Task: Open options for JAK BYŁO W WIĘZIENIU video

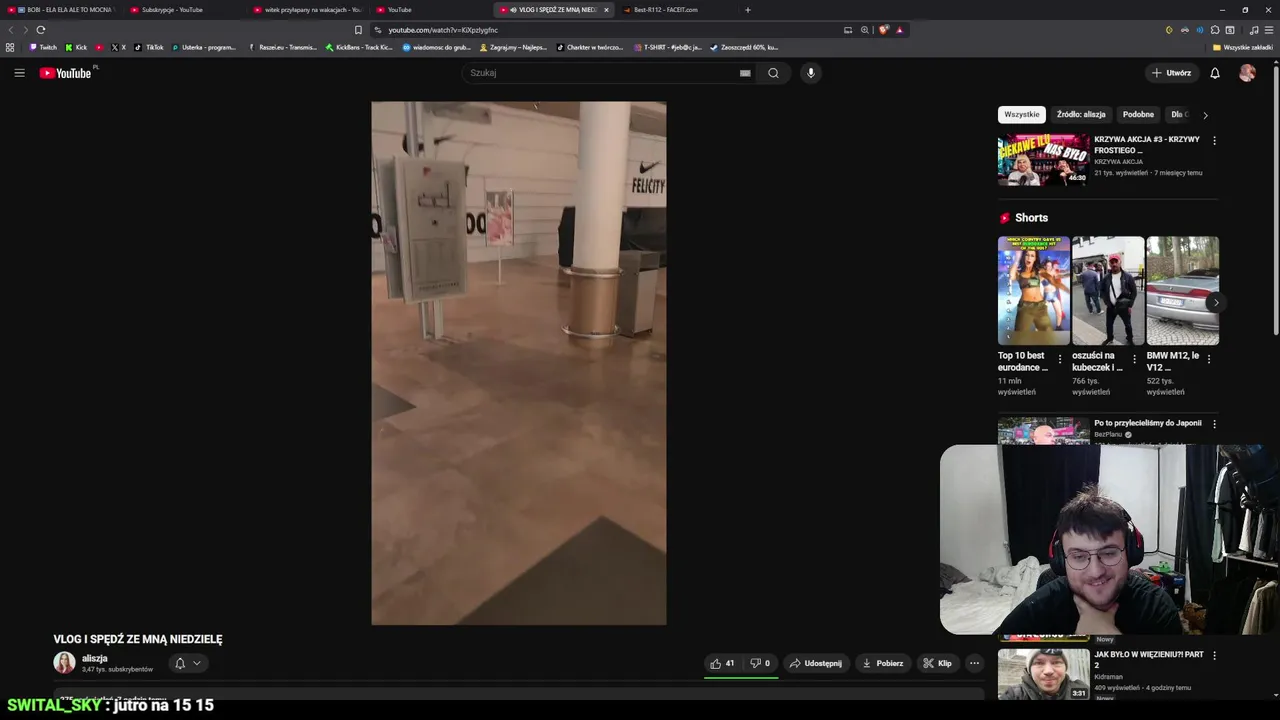Action: (1214, 656)
